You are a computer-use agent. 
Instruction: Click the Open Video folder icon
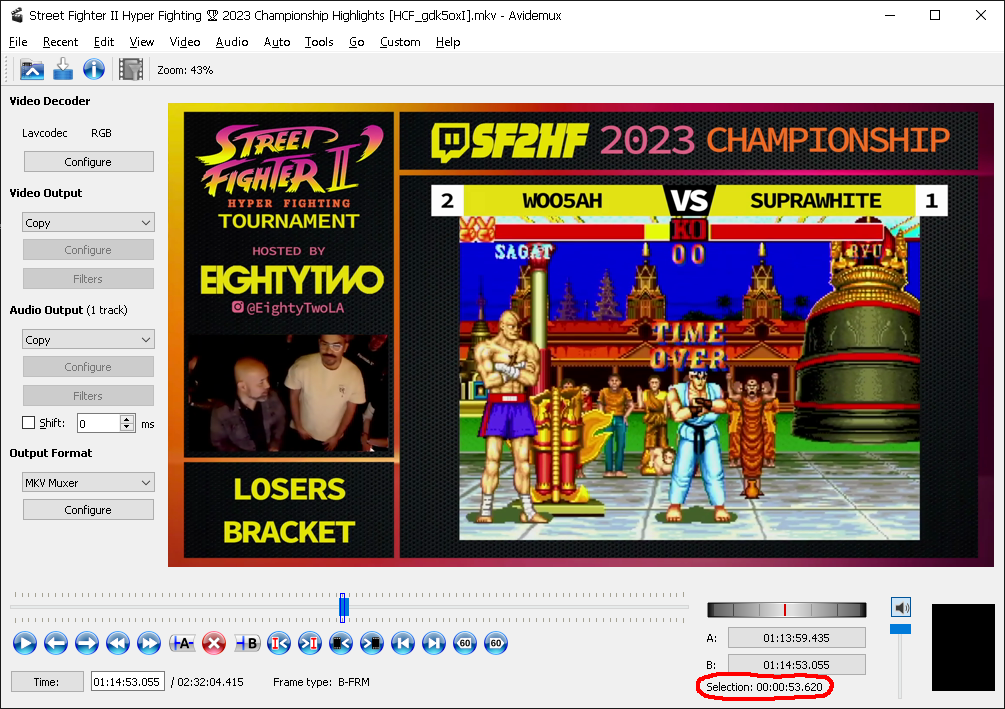[x=31, y=69]
